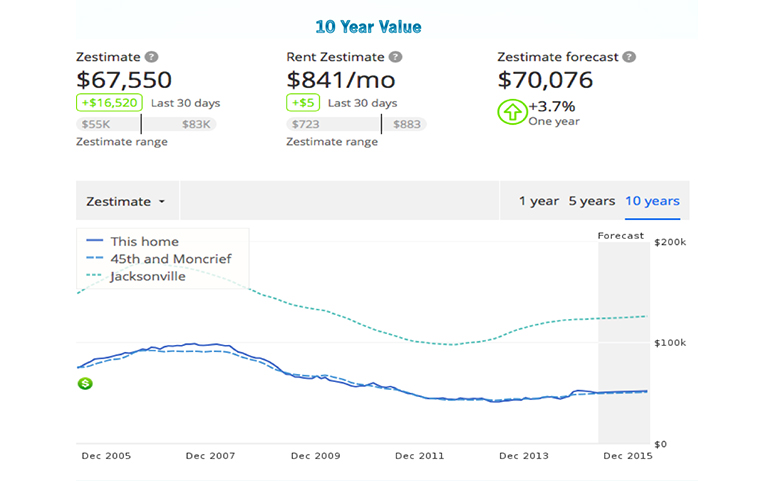Screen dimensions: 770x481
Task: Click the shaded Forecast chart region
Action: (x=622, y=340)
